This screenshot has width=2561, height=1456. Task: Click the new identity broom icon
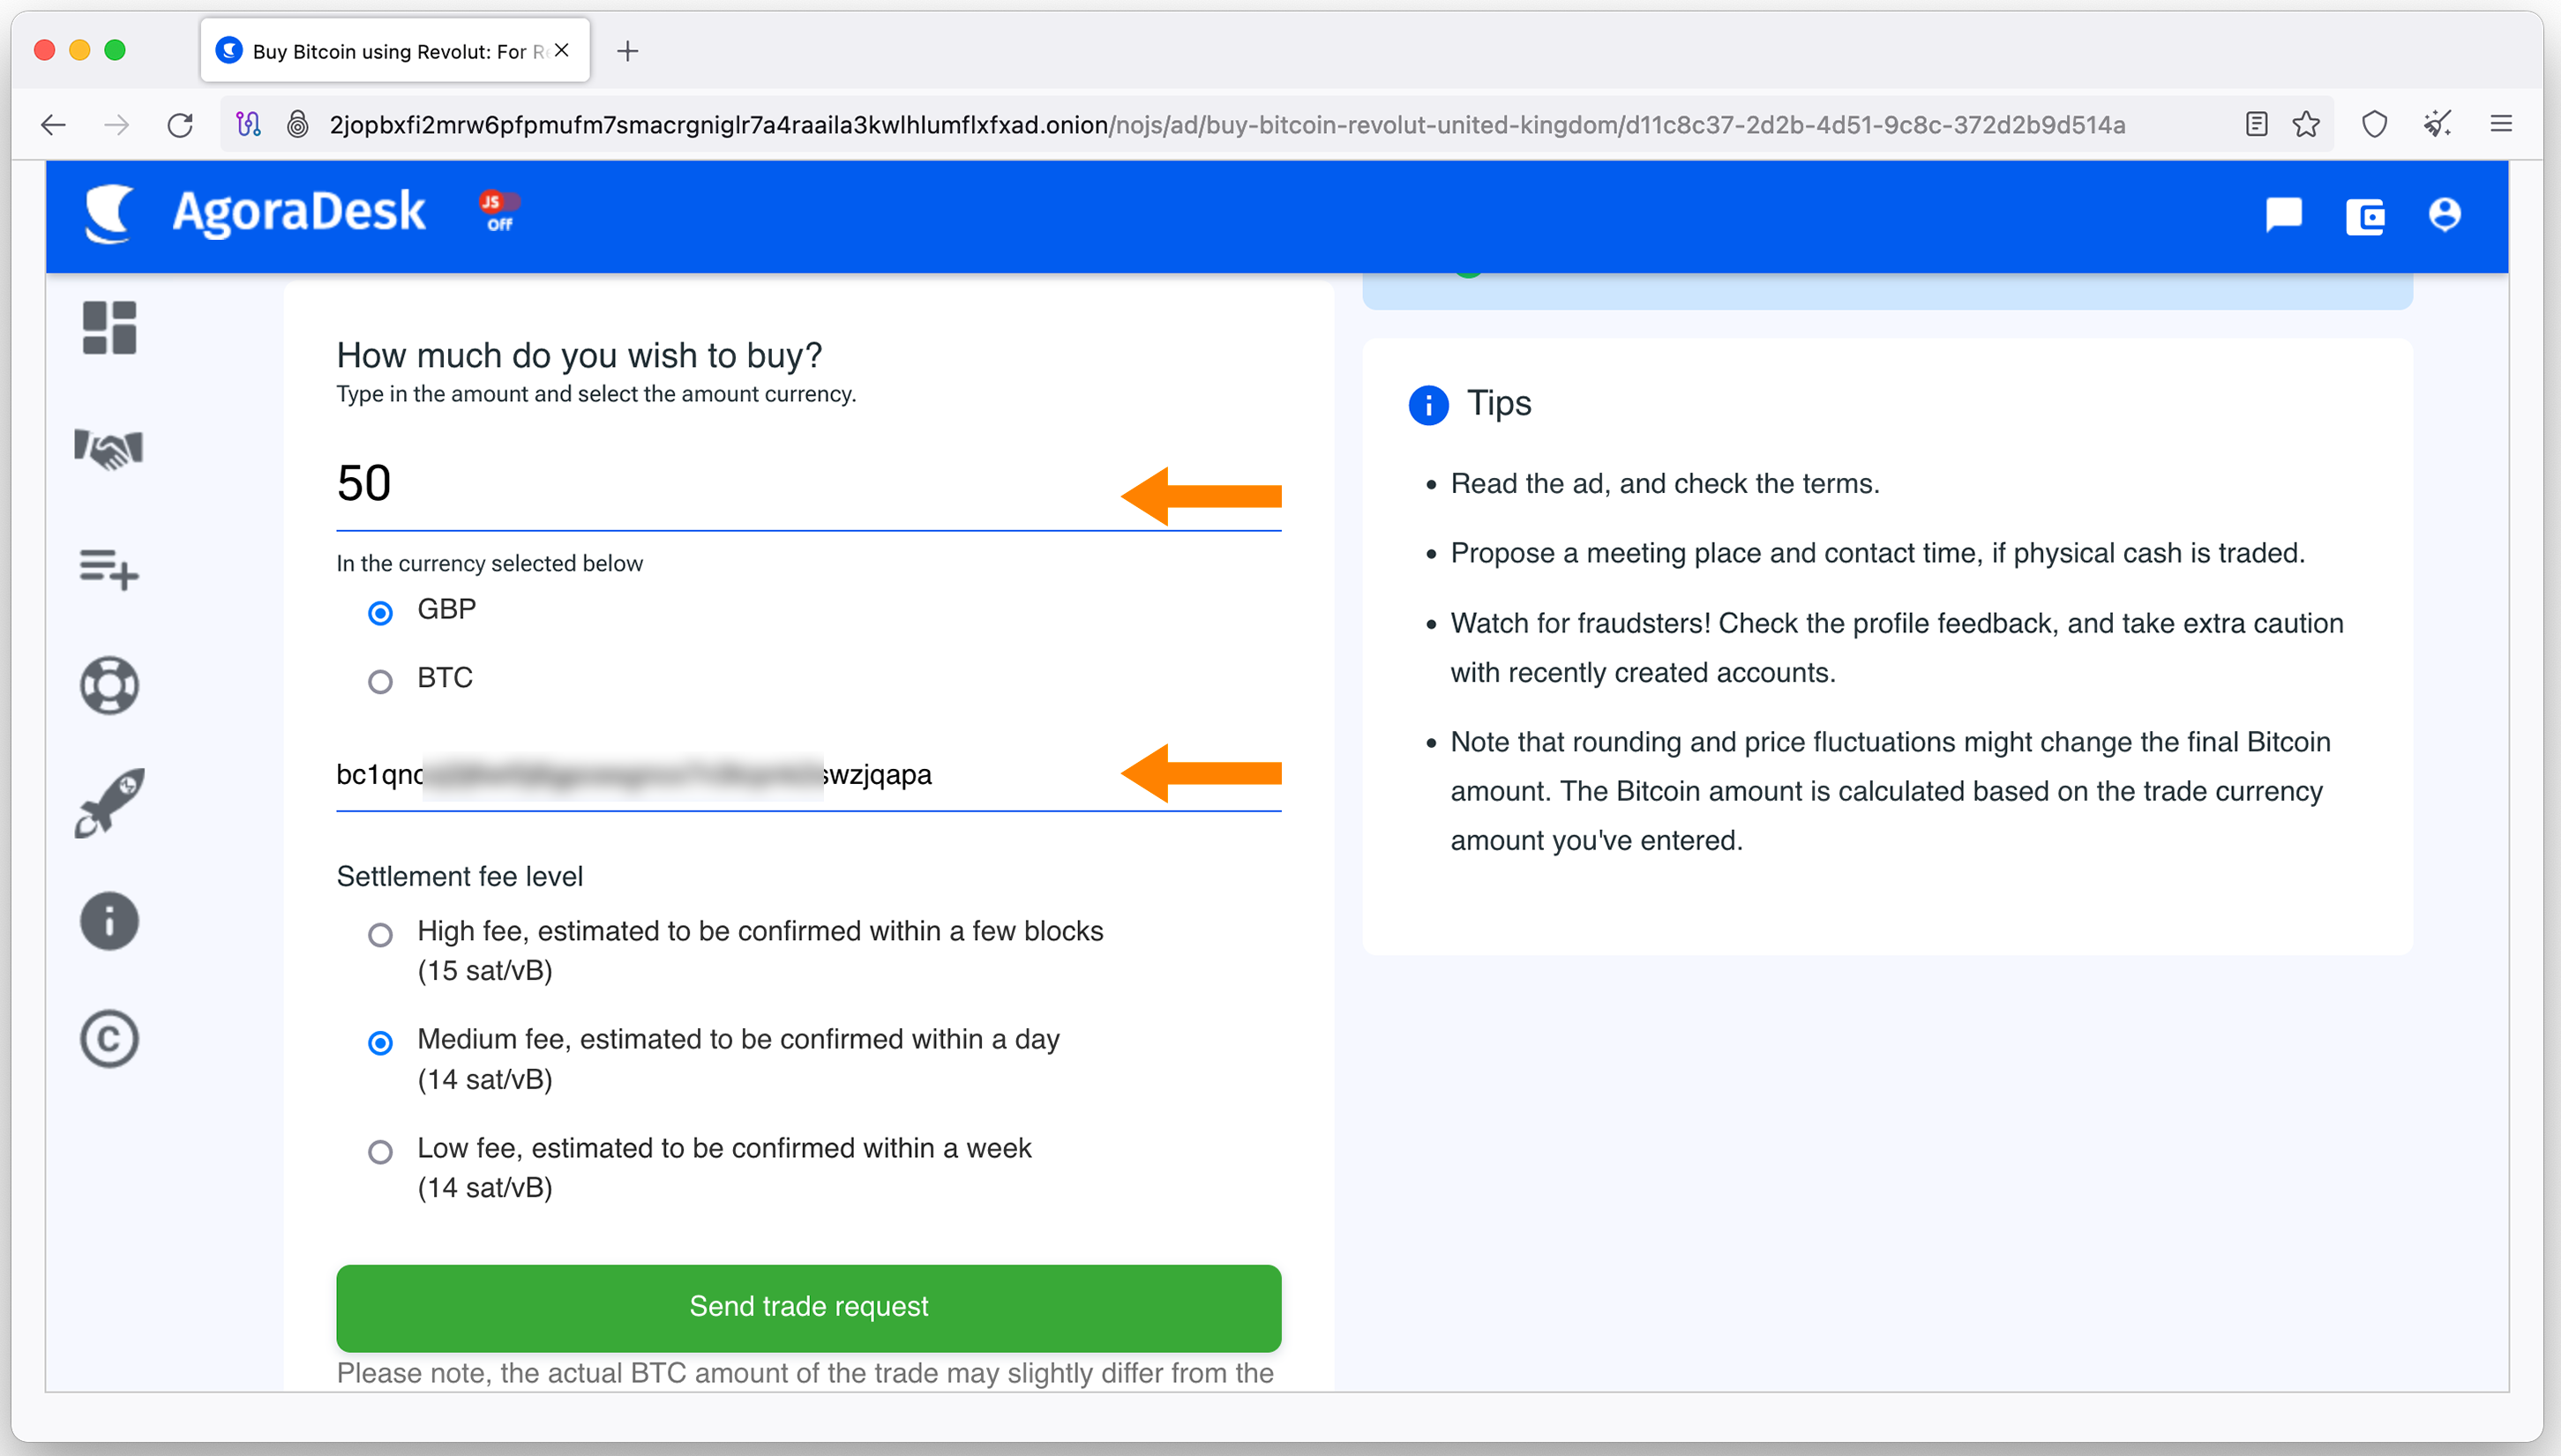(2437, 124)
